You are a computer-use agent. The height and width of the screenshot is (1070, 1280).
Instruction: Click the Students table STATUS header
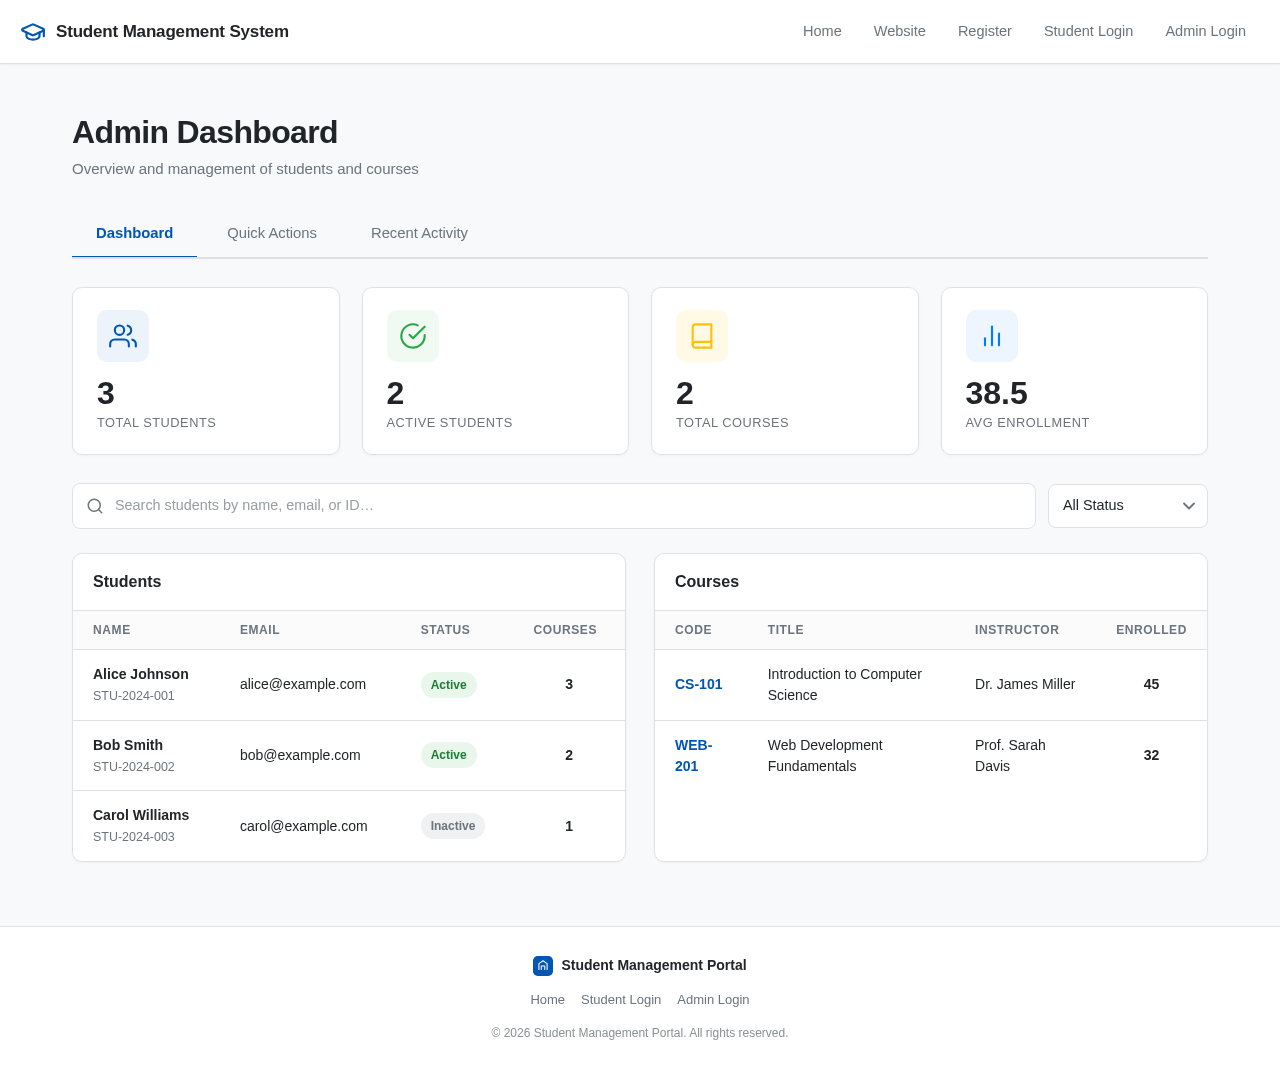tap(445, 630)
